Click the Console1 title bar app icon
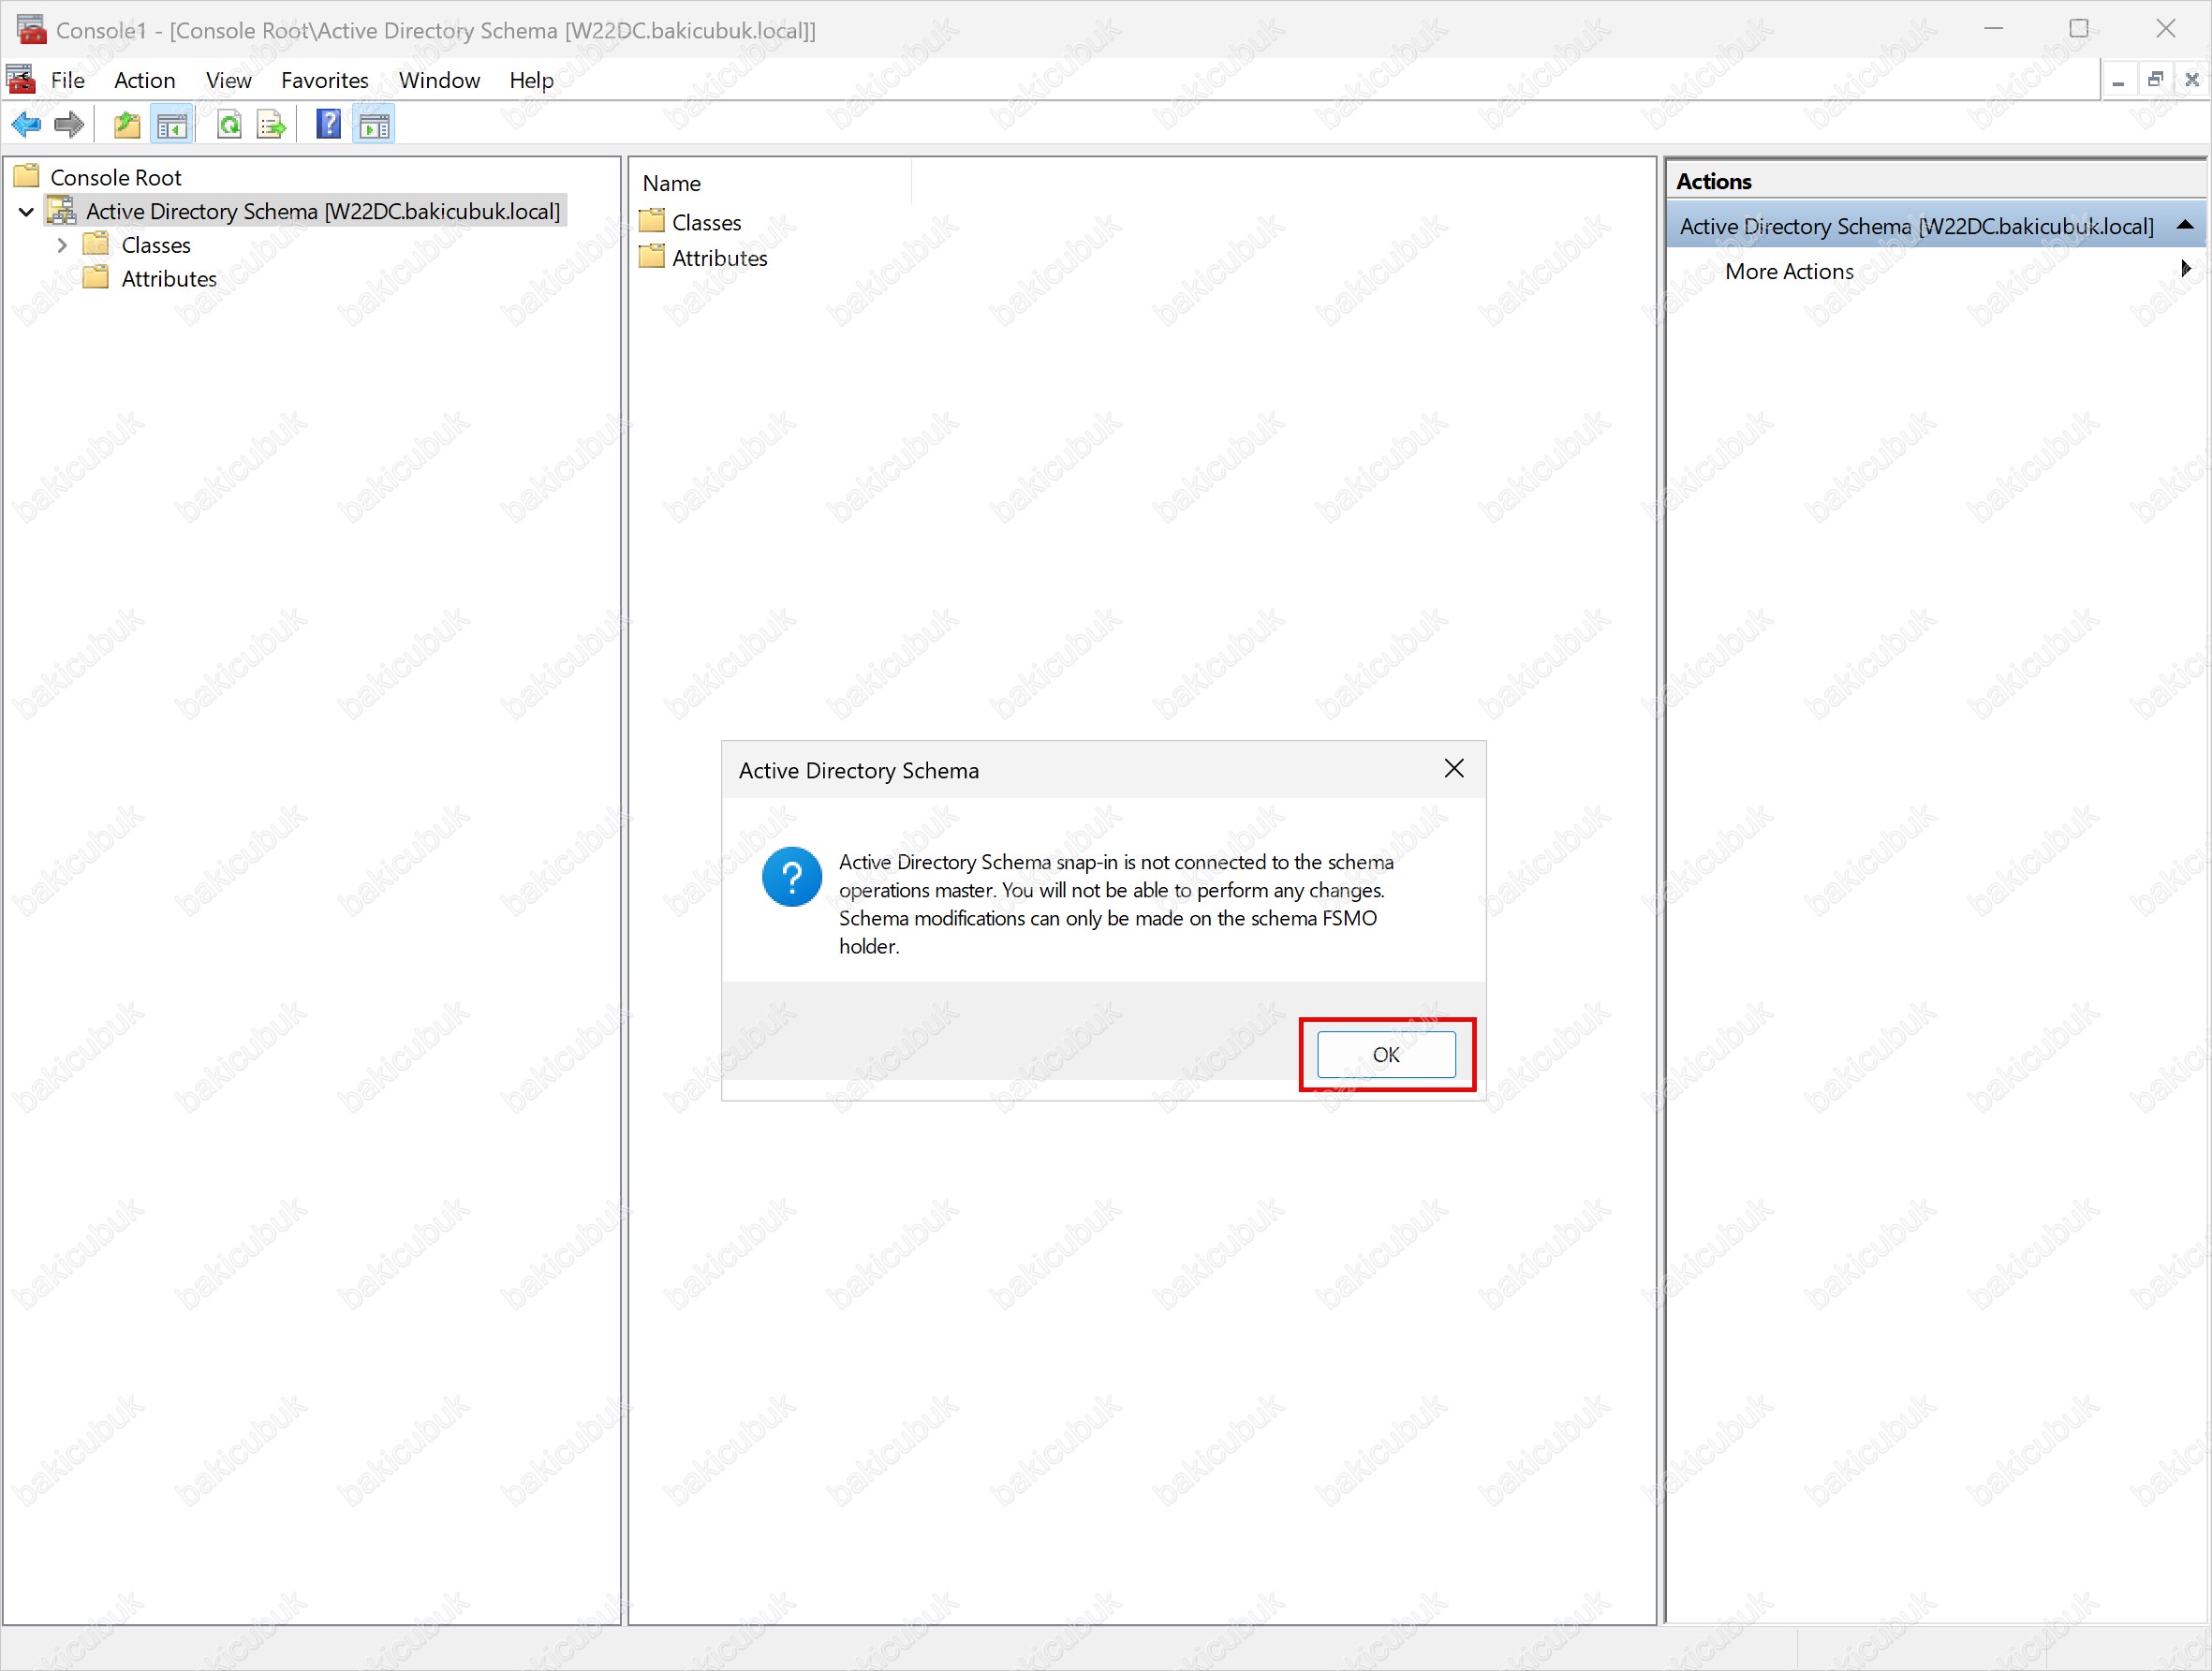This screenshot has height=1671, width=2212. point(32,29)
